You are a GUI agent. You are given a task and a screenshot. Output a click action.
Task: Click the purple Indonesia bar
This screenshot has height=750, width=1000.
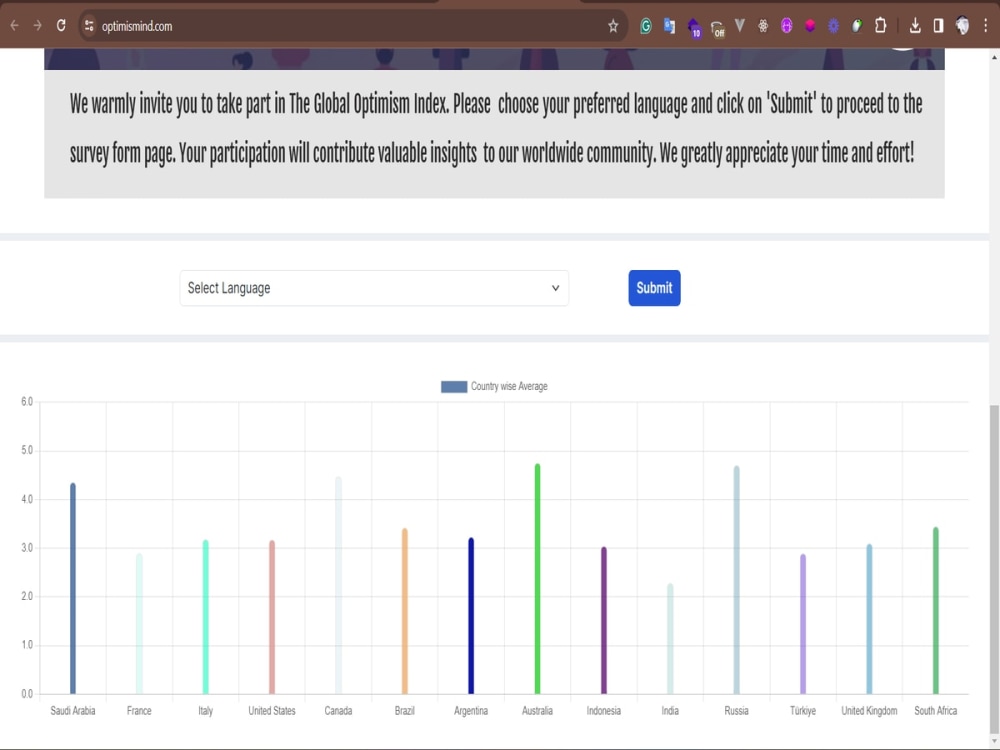click(x=603, y=621)
